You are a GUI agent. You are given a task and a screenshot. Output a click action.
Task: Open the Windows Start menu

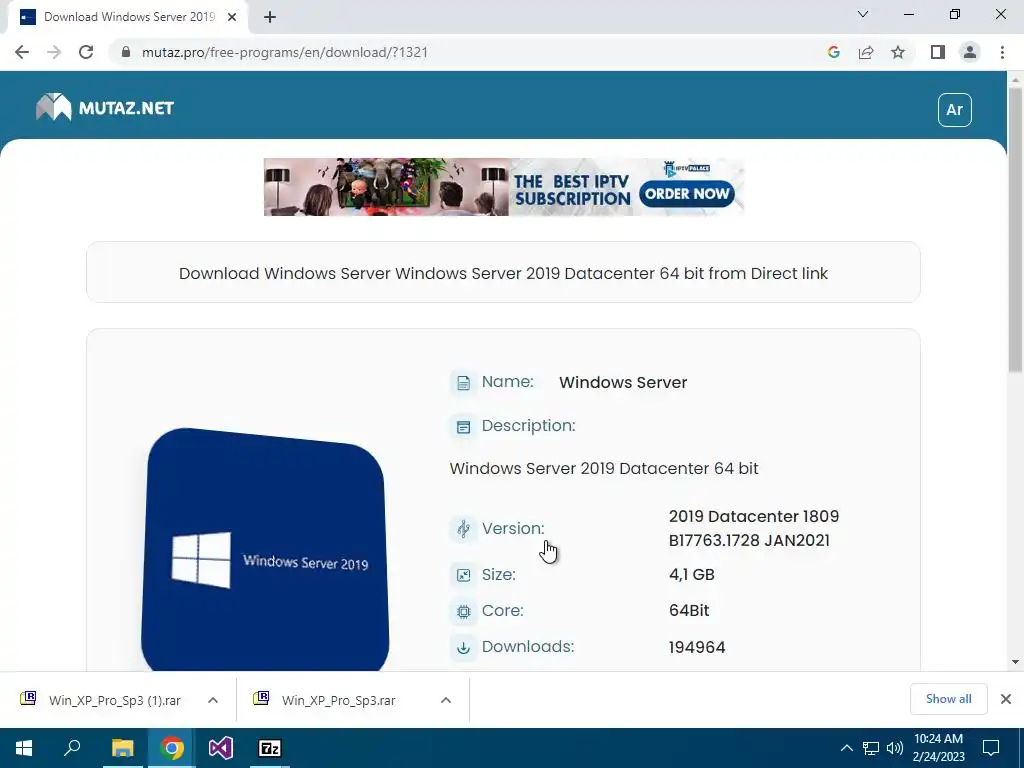pos(24,748)
